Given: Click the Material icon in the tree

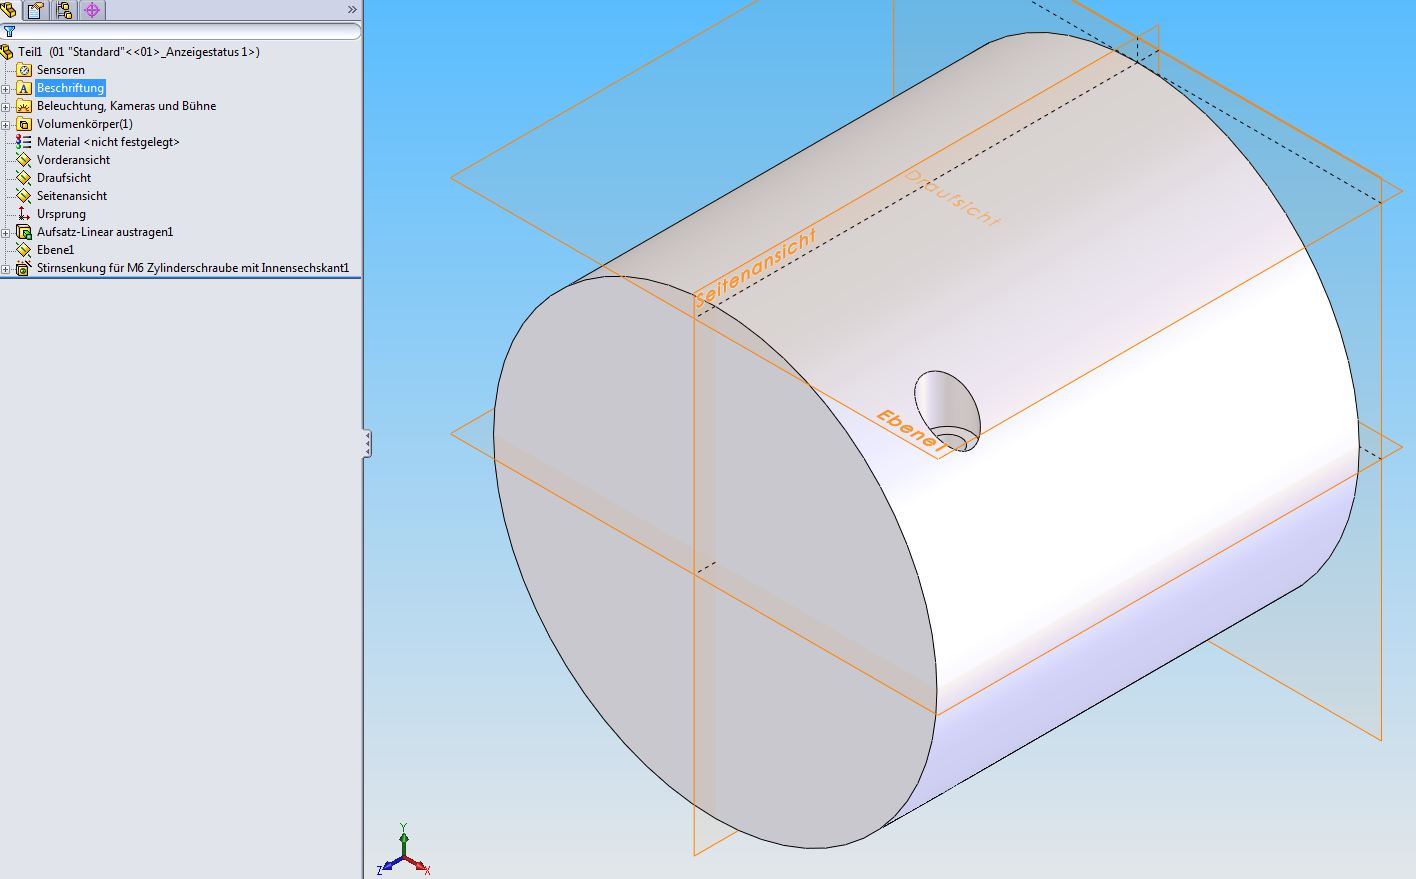Looking at the screenshot, I should tap(24, 142).
